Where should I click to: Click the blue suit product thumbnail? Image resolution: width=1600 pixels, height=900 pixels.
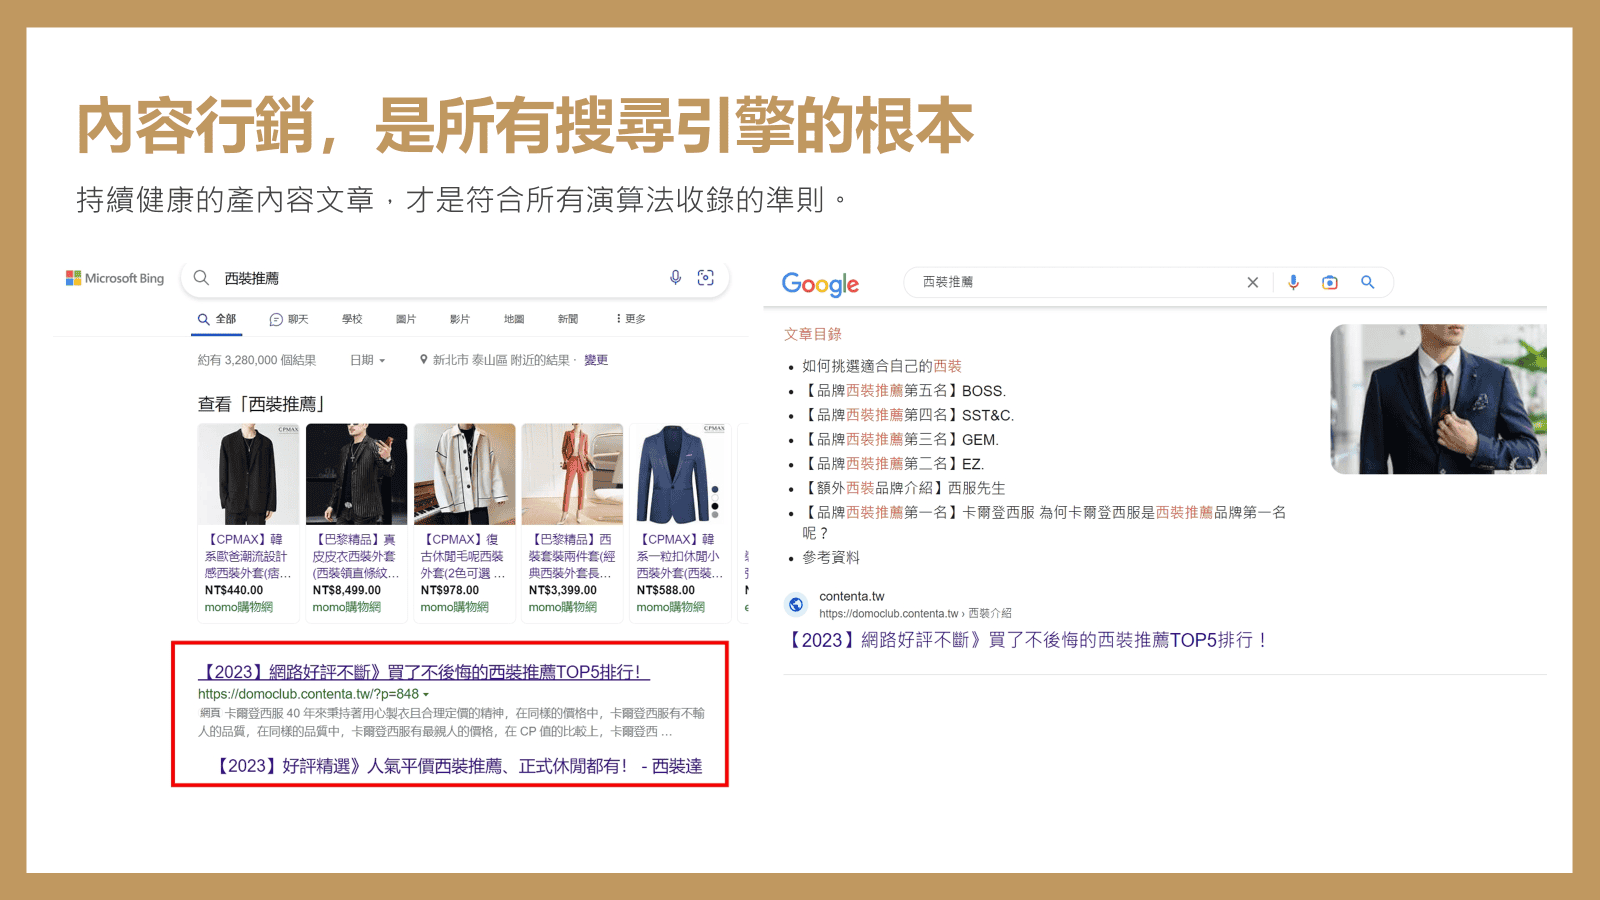(x=680, y=474)
